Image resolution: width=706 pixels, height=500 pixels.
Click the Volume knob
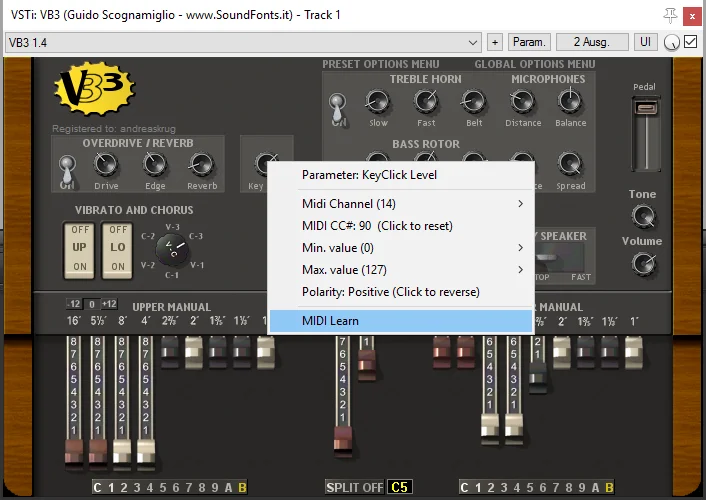click(643, 264)
